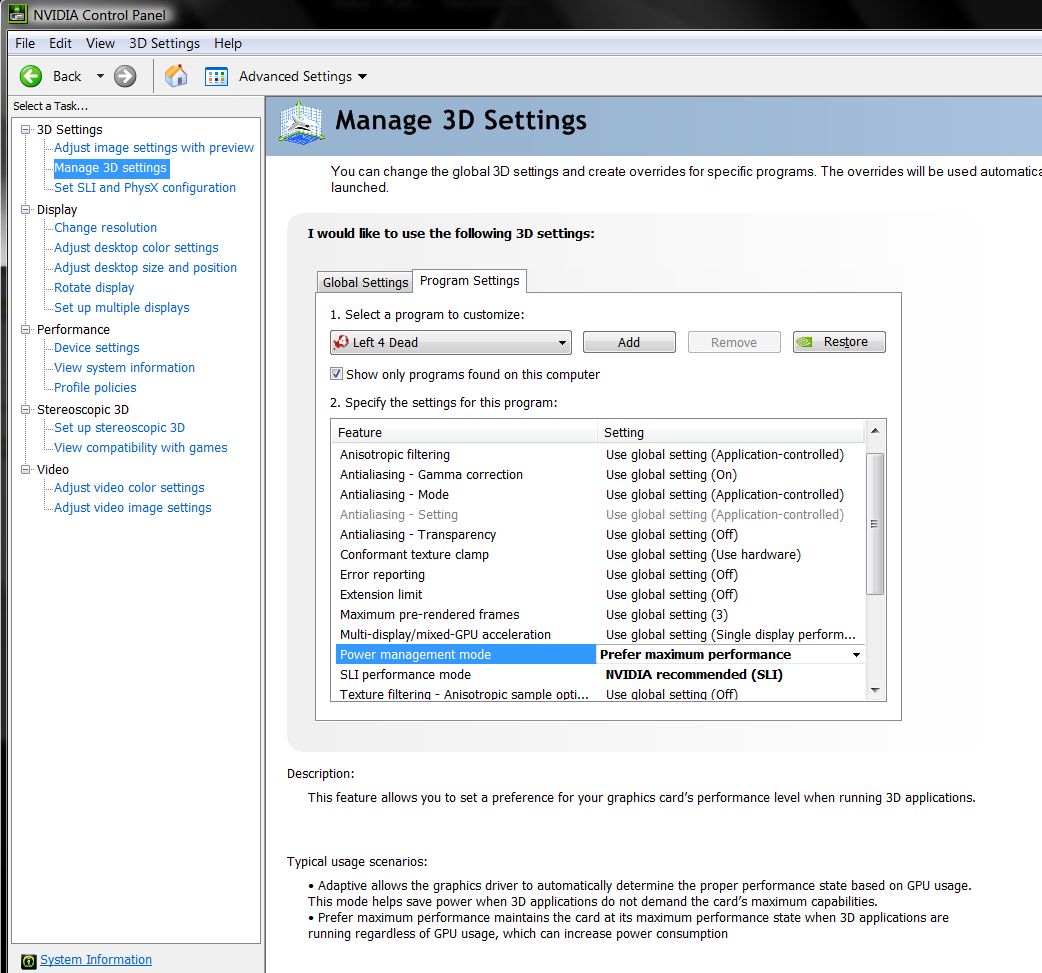1042x973 pixels.
Task: Collapse the 3D Settings tree node
Action: click(x=26, y=130)
